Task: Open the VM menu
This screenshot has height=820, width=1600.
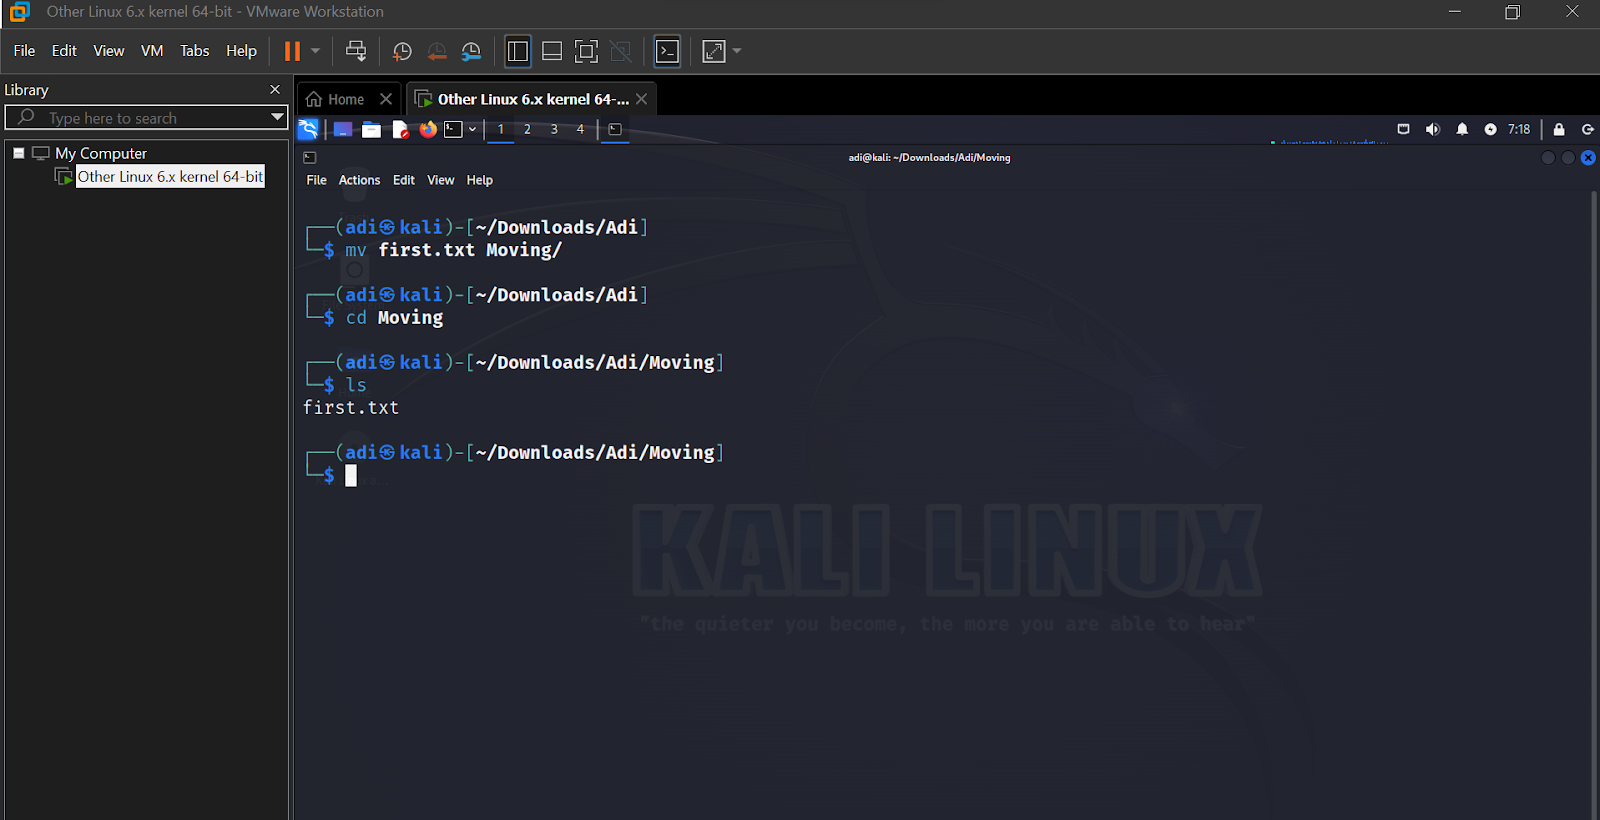Action: 152,51
